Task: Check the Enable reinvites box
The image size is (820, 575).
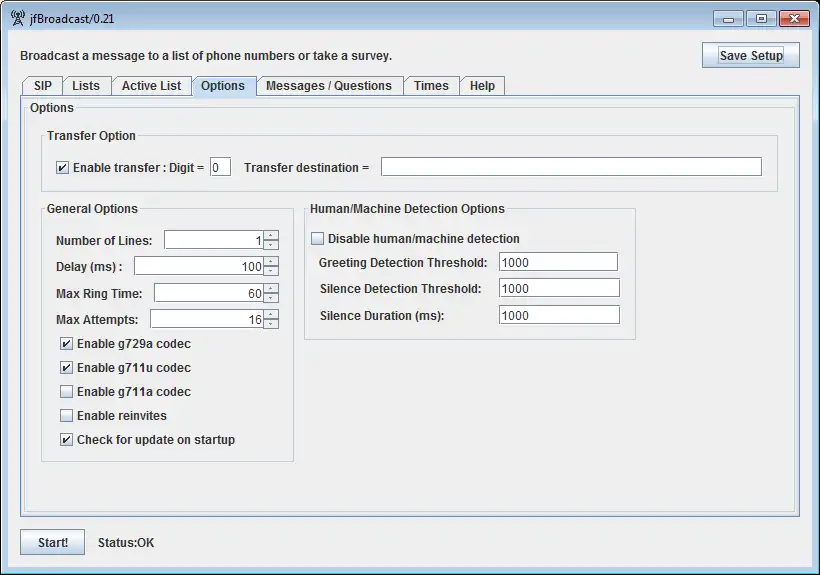Action: pos(66,416)
